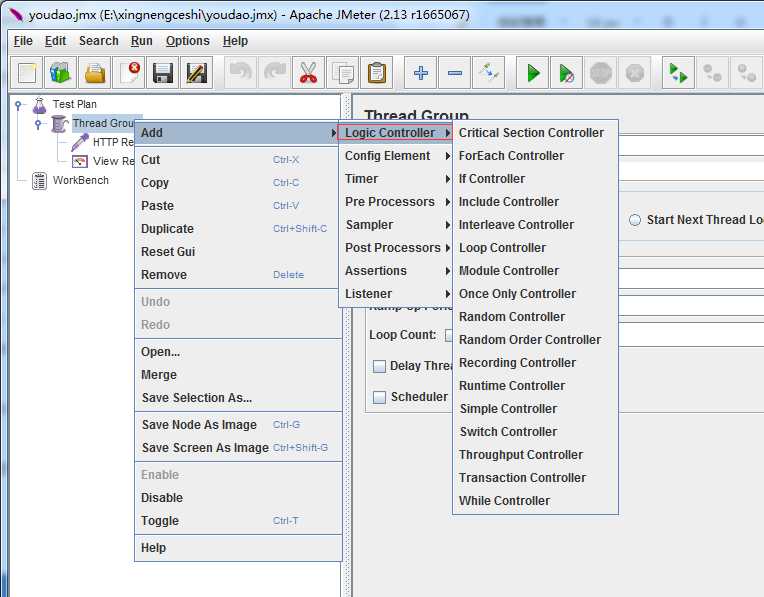Image resolution: width=764 pixels, height=597 pixels.
Task: Expand the Assertions submenu
Action: (396, 270)
